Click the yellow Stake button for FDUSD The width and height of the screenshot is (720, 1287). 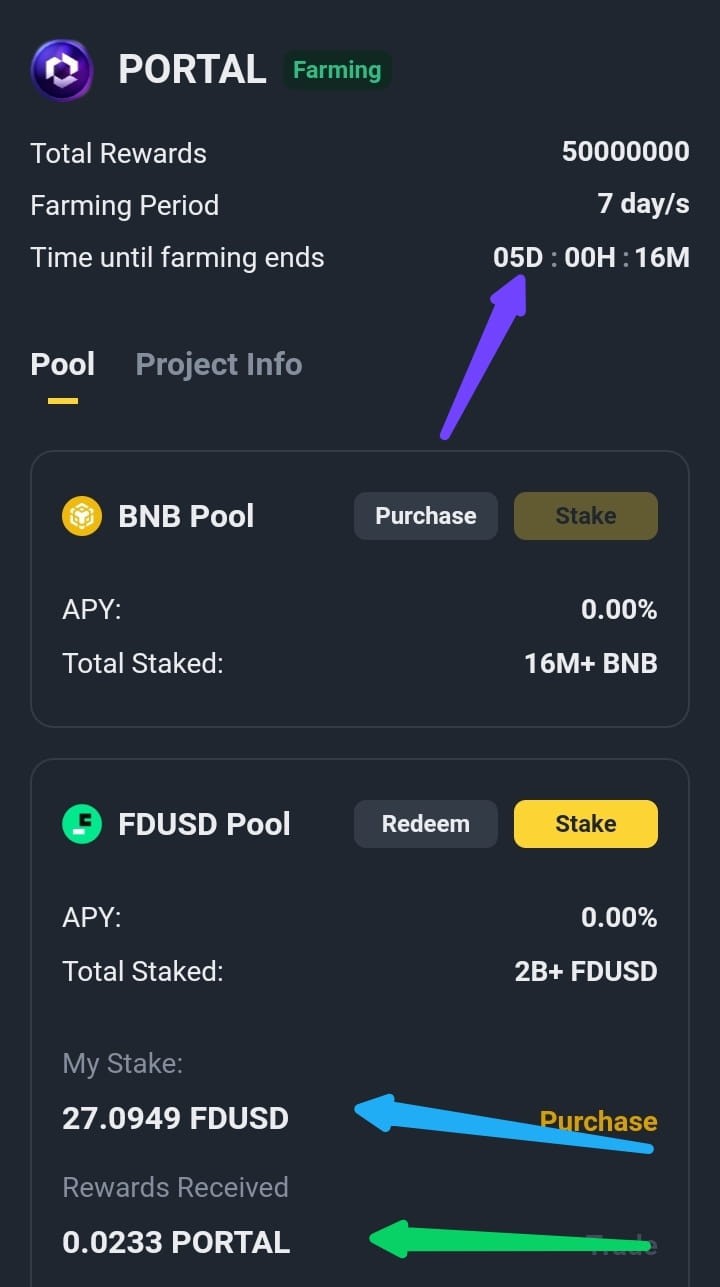tap(586, 824)
